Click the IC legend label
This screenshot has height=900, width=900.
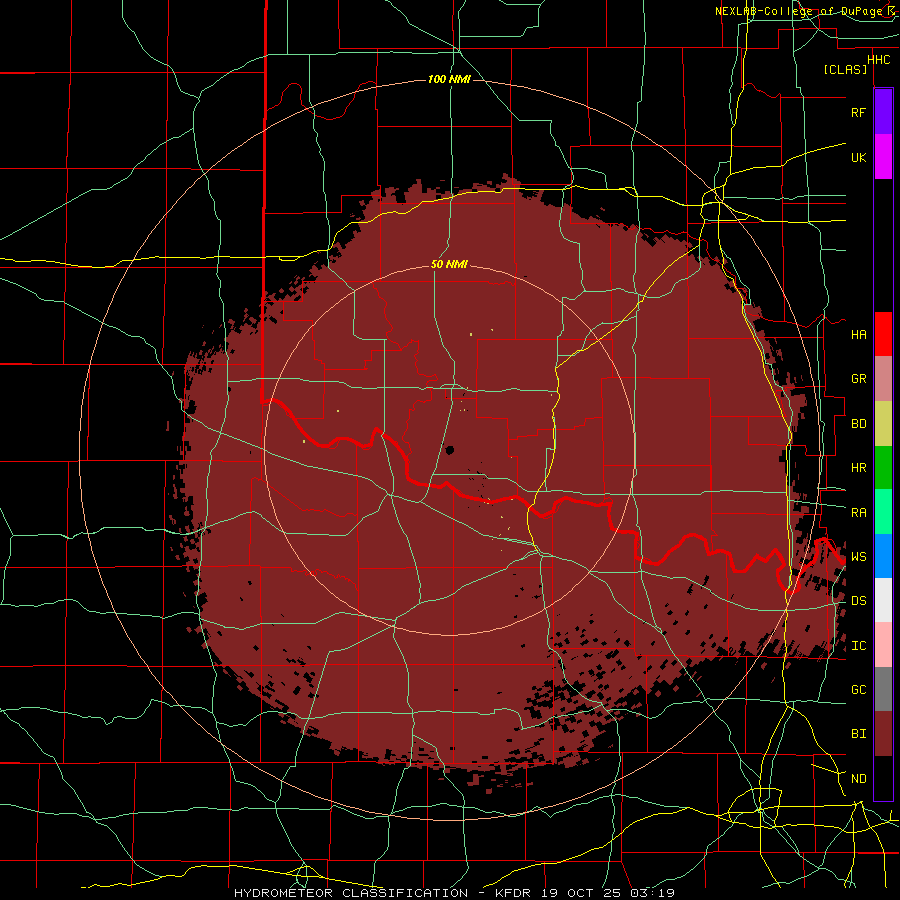(858, 646)
